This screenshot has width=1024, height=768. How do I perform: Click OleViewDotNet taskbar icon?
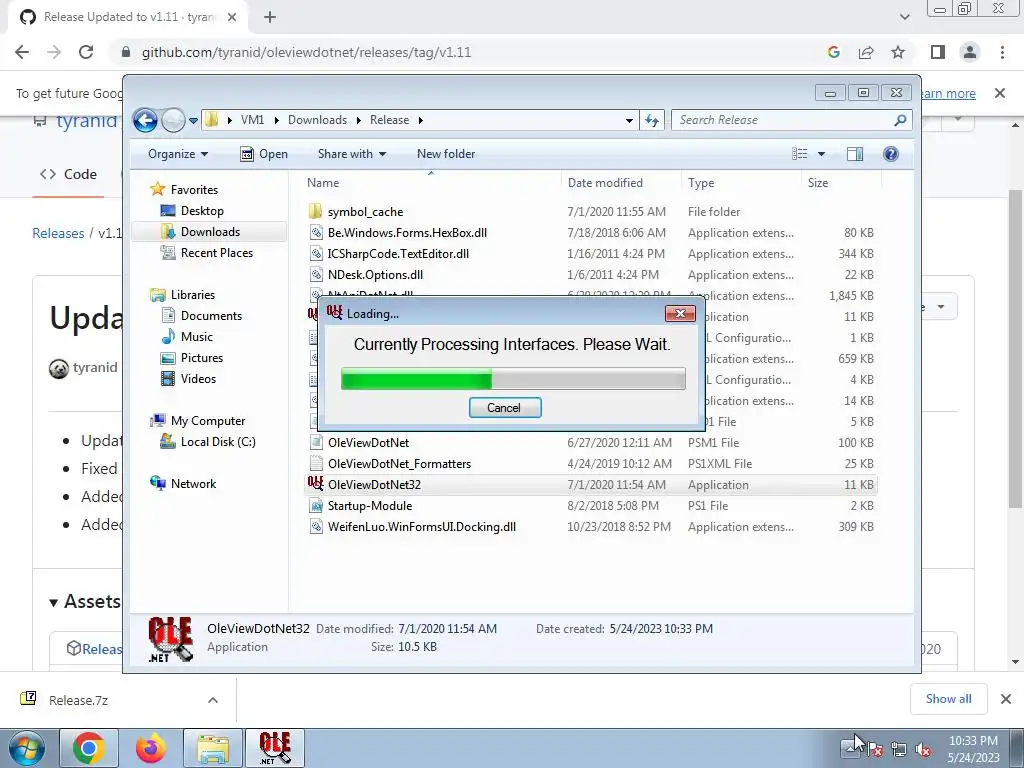(x=274, y=748)
